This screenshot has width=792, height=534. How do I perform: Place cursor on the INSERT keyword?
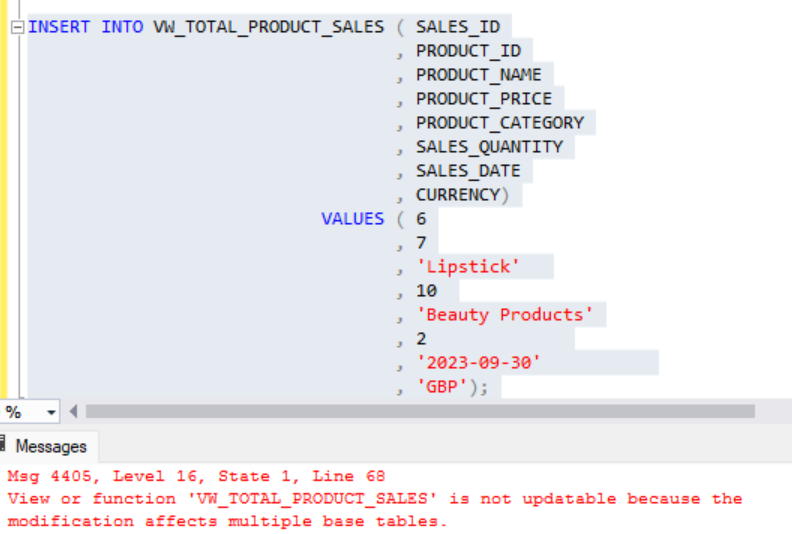click(x=60, y=27)
